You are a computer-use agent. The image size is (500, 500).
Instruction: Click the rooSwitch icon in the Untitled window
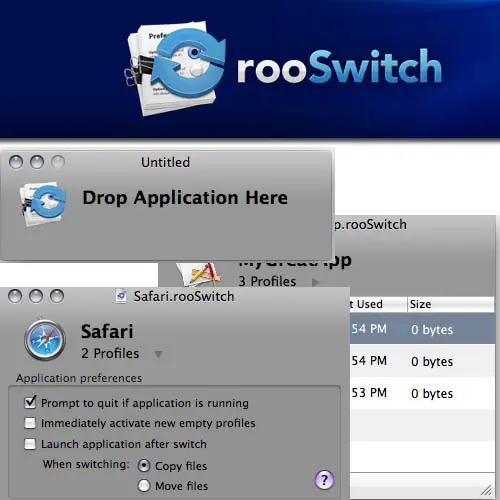tap(43, 204)
